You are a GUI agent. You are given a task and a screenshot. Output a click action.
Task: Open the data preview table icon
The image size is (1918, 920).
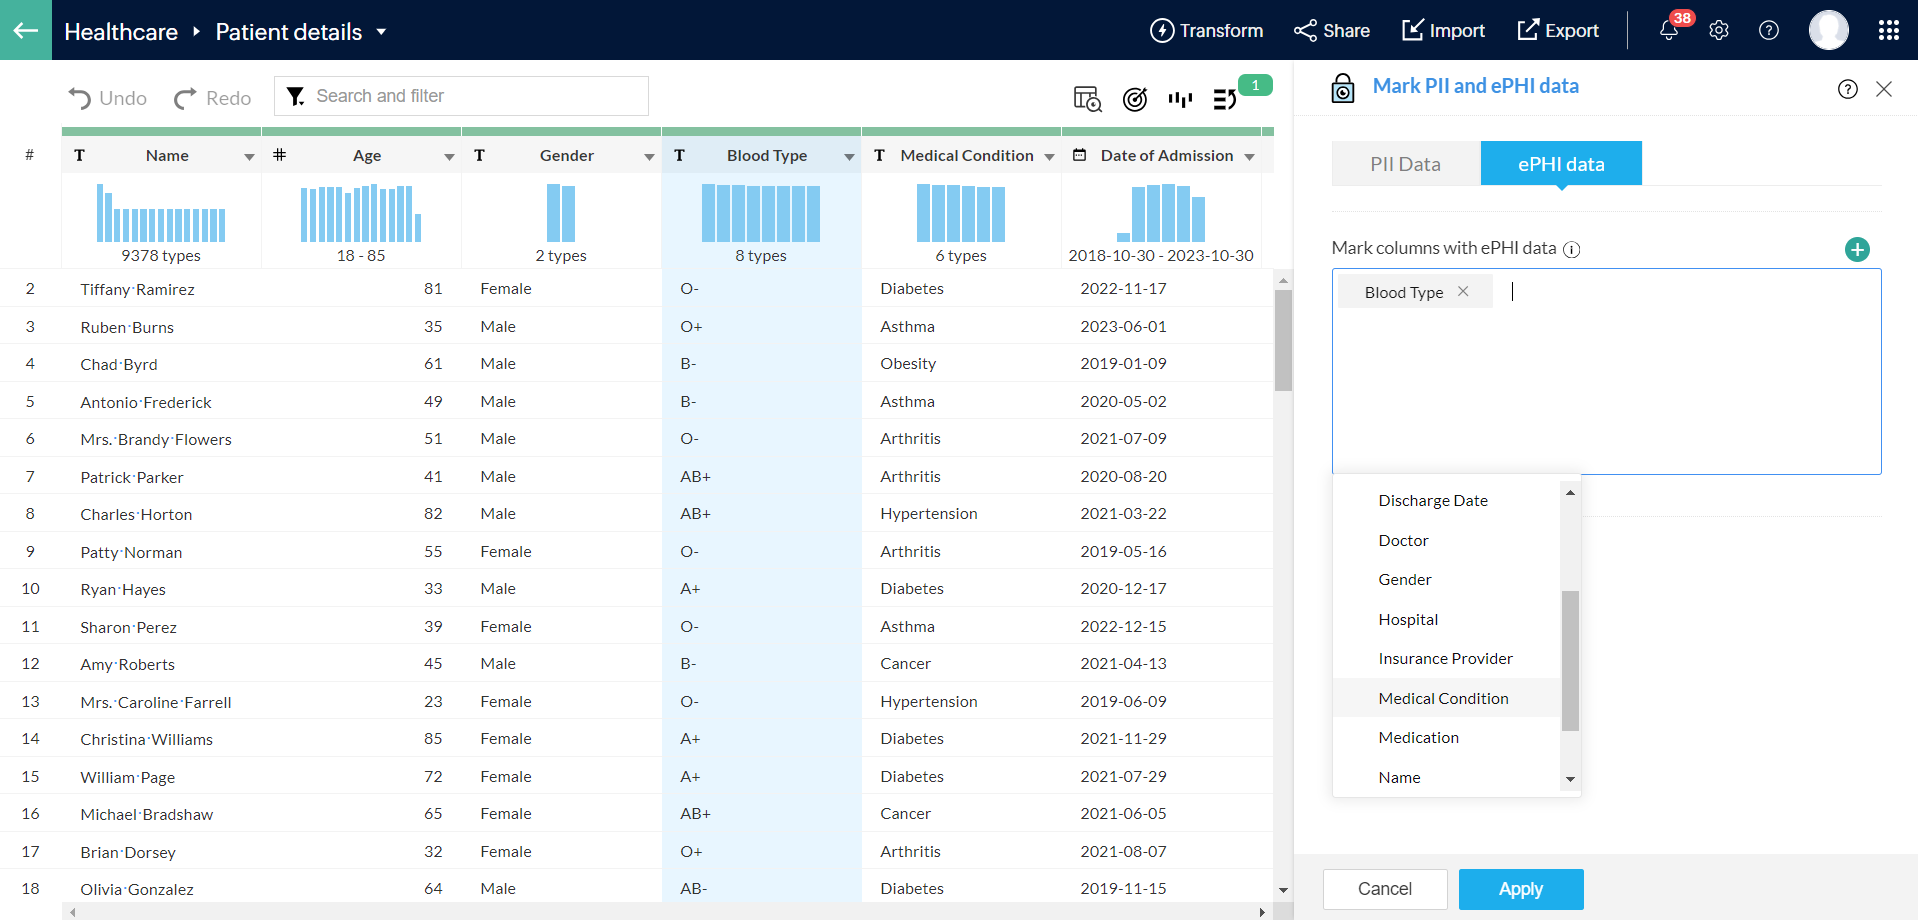tap(1087, 98)
